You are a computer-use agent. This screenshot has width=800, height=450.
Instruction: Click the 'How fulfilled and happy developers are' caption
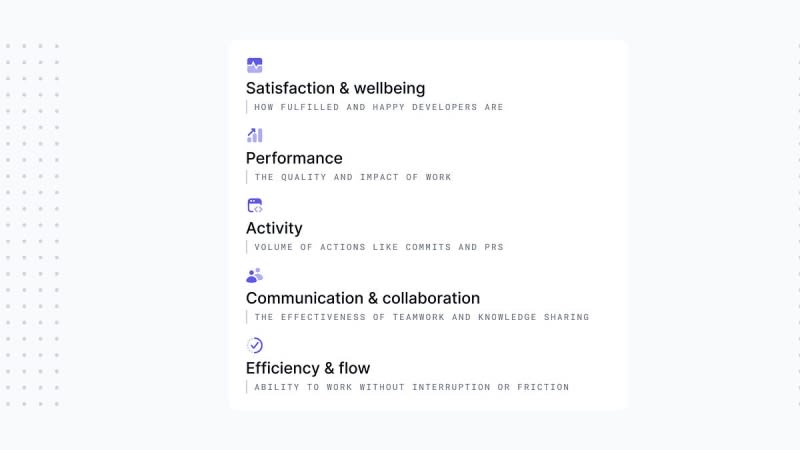379,107
